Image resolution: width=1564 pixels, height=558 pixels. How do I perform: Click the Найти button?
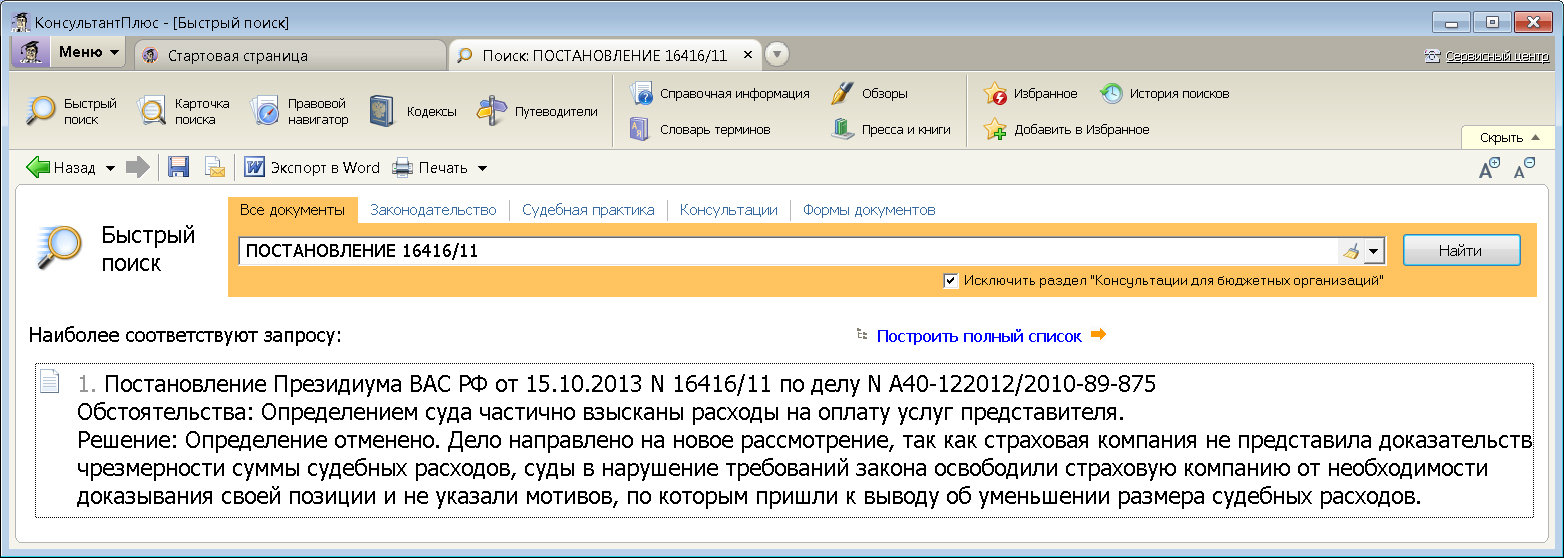pyautogui.click(x=1461, y=251)
